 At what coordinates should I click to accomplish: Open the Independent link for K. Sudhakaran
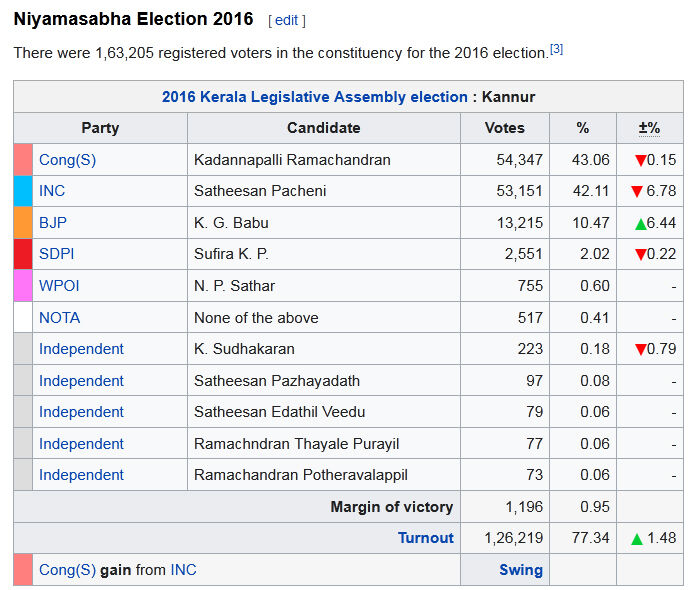coord(81,349)
